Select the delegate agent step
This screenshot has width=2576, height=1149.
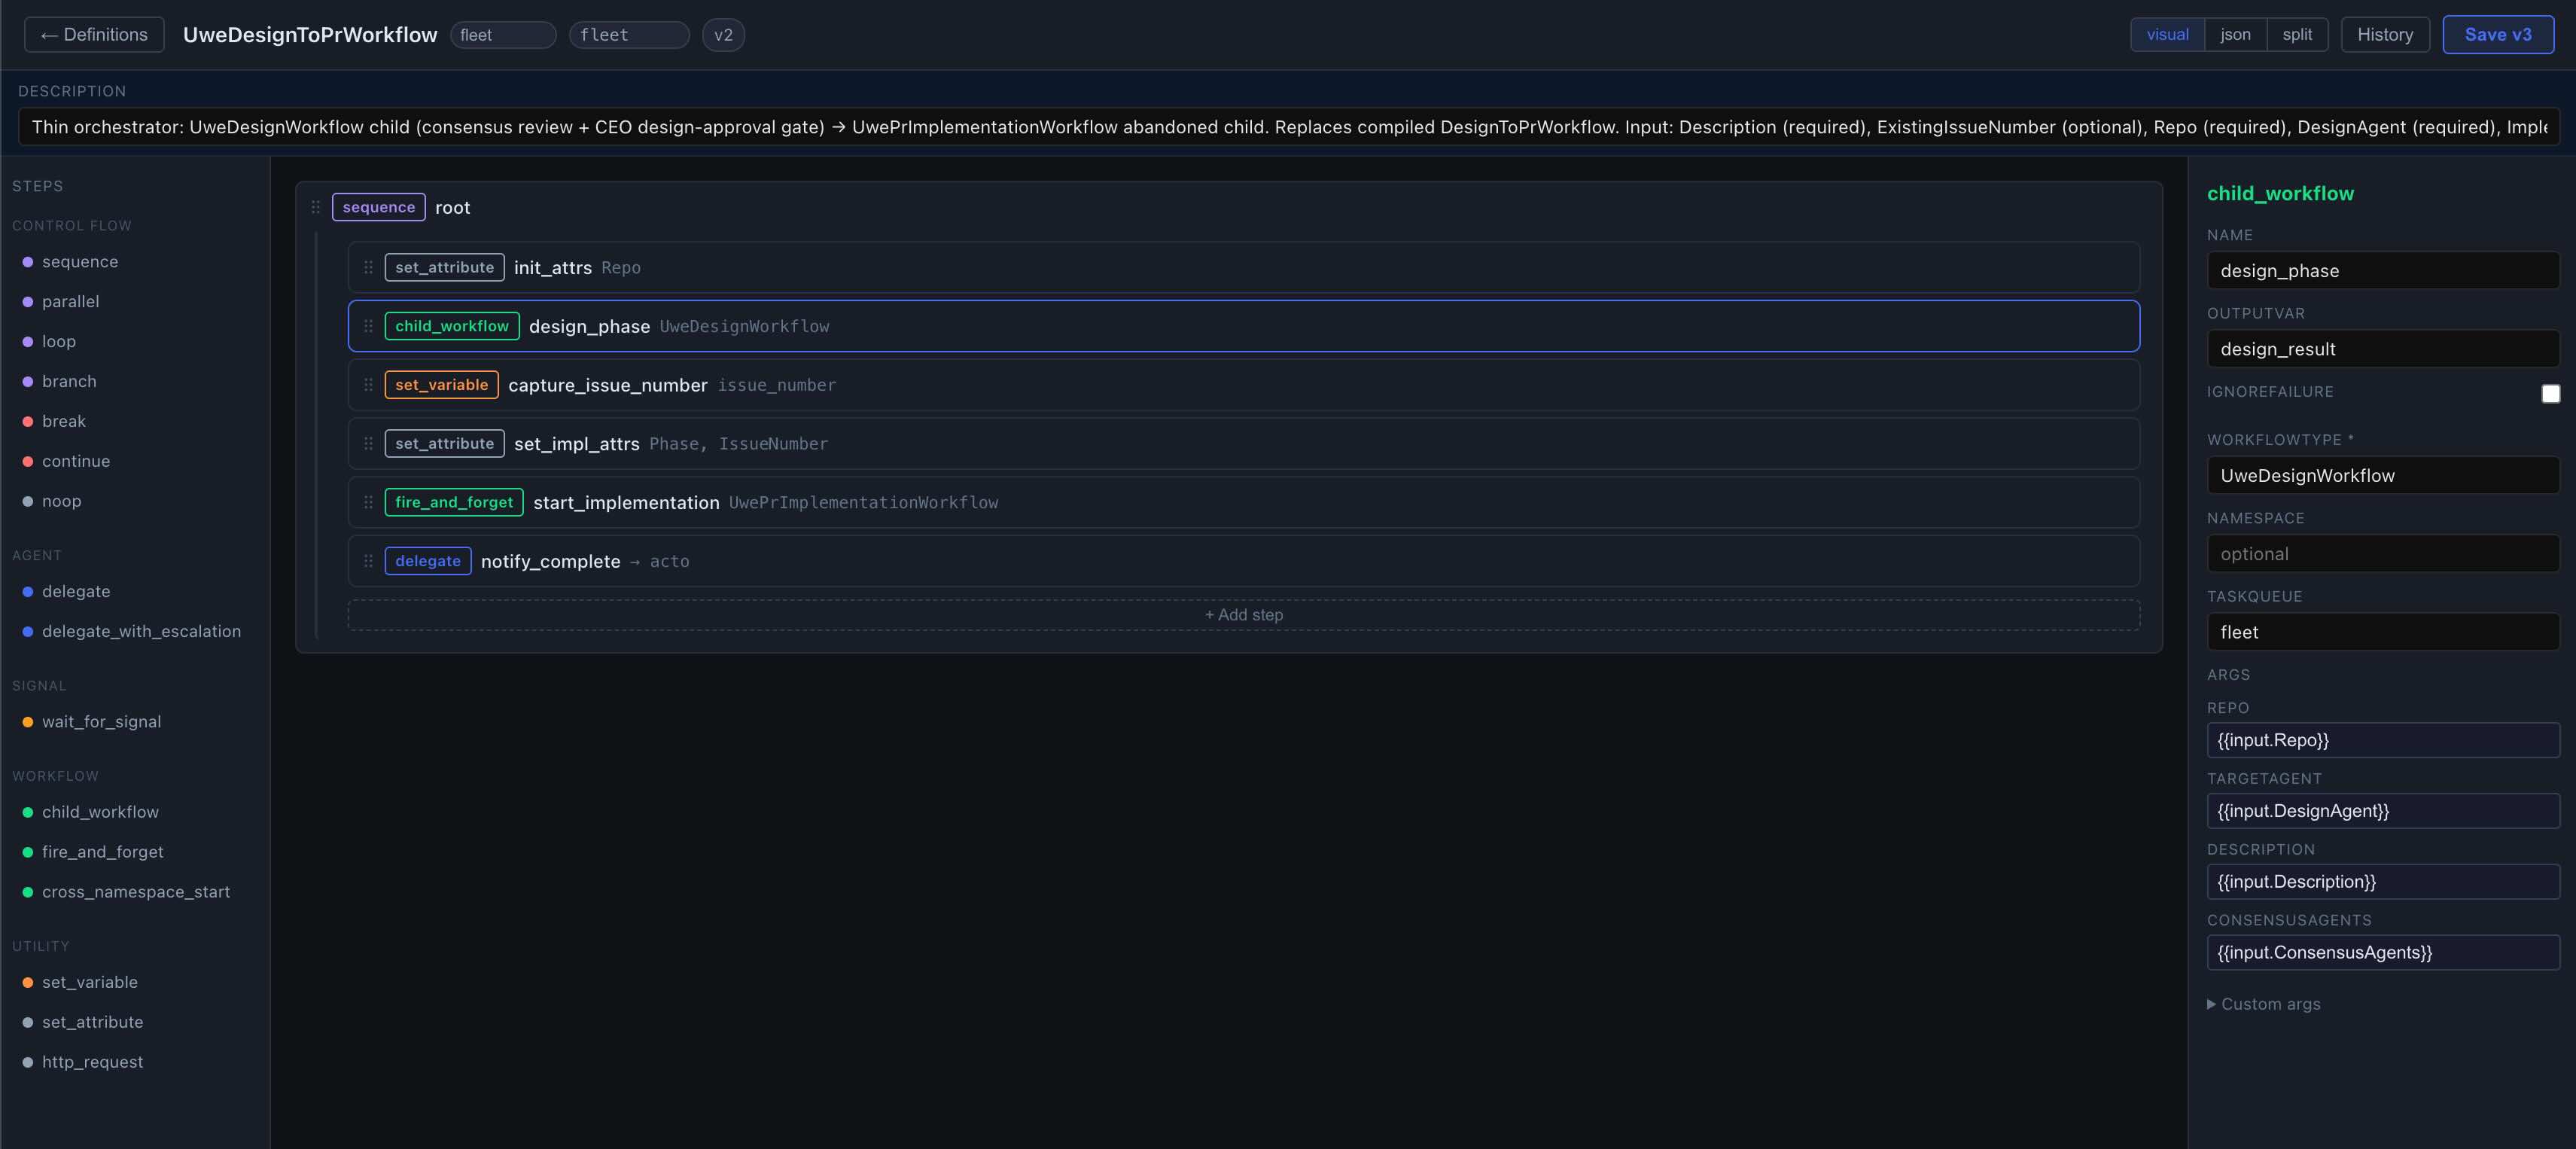[76, 591]
